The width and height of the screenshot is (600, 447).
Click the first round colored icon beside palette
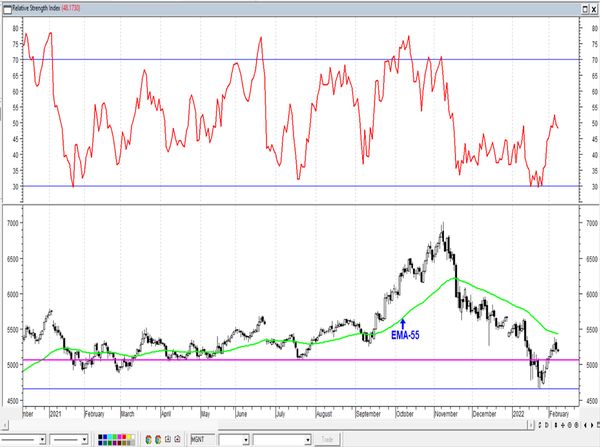(149, 439)
